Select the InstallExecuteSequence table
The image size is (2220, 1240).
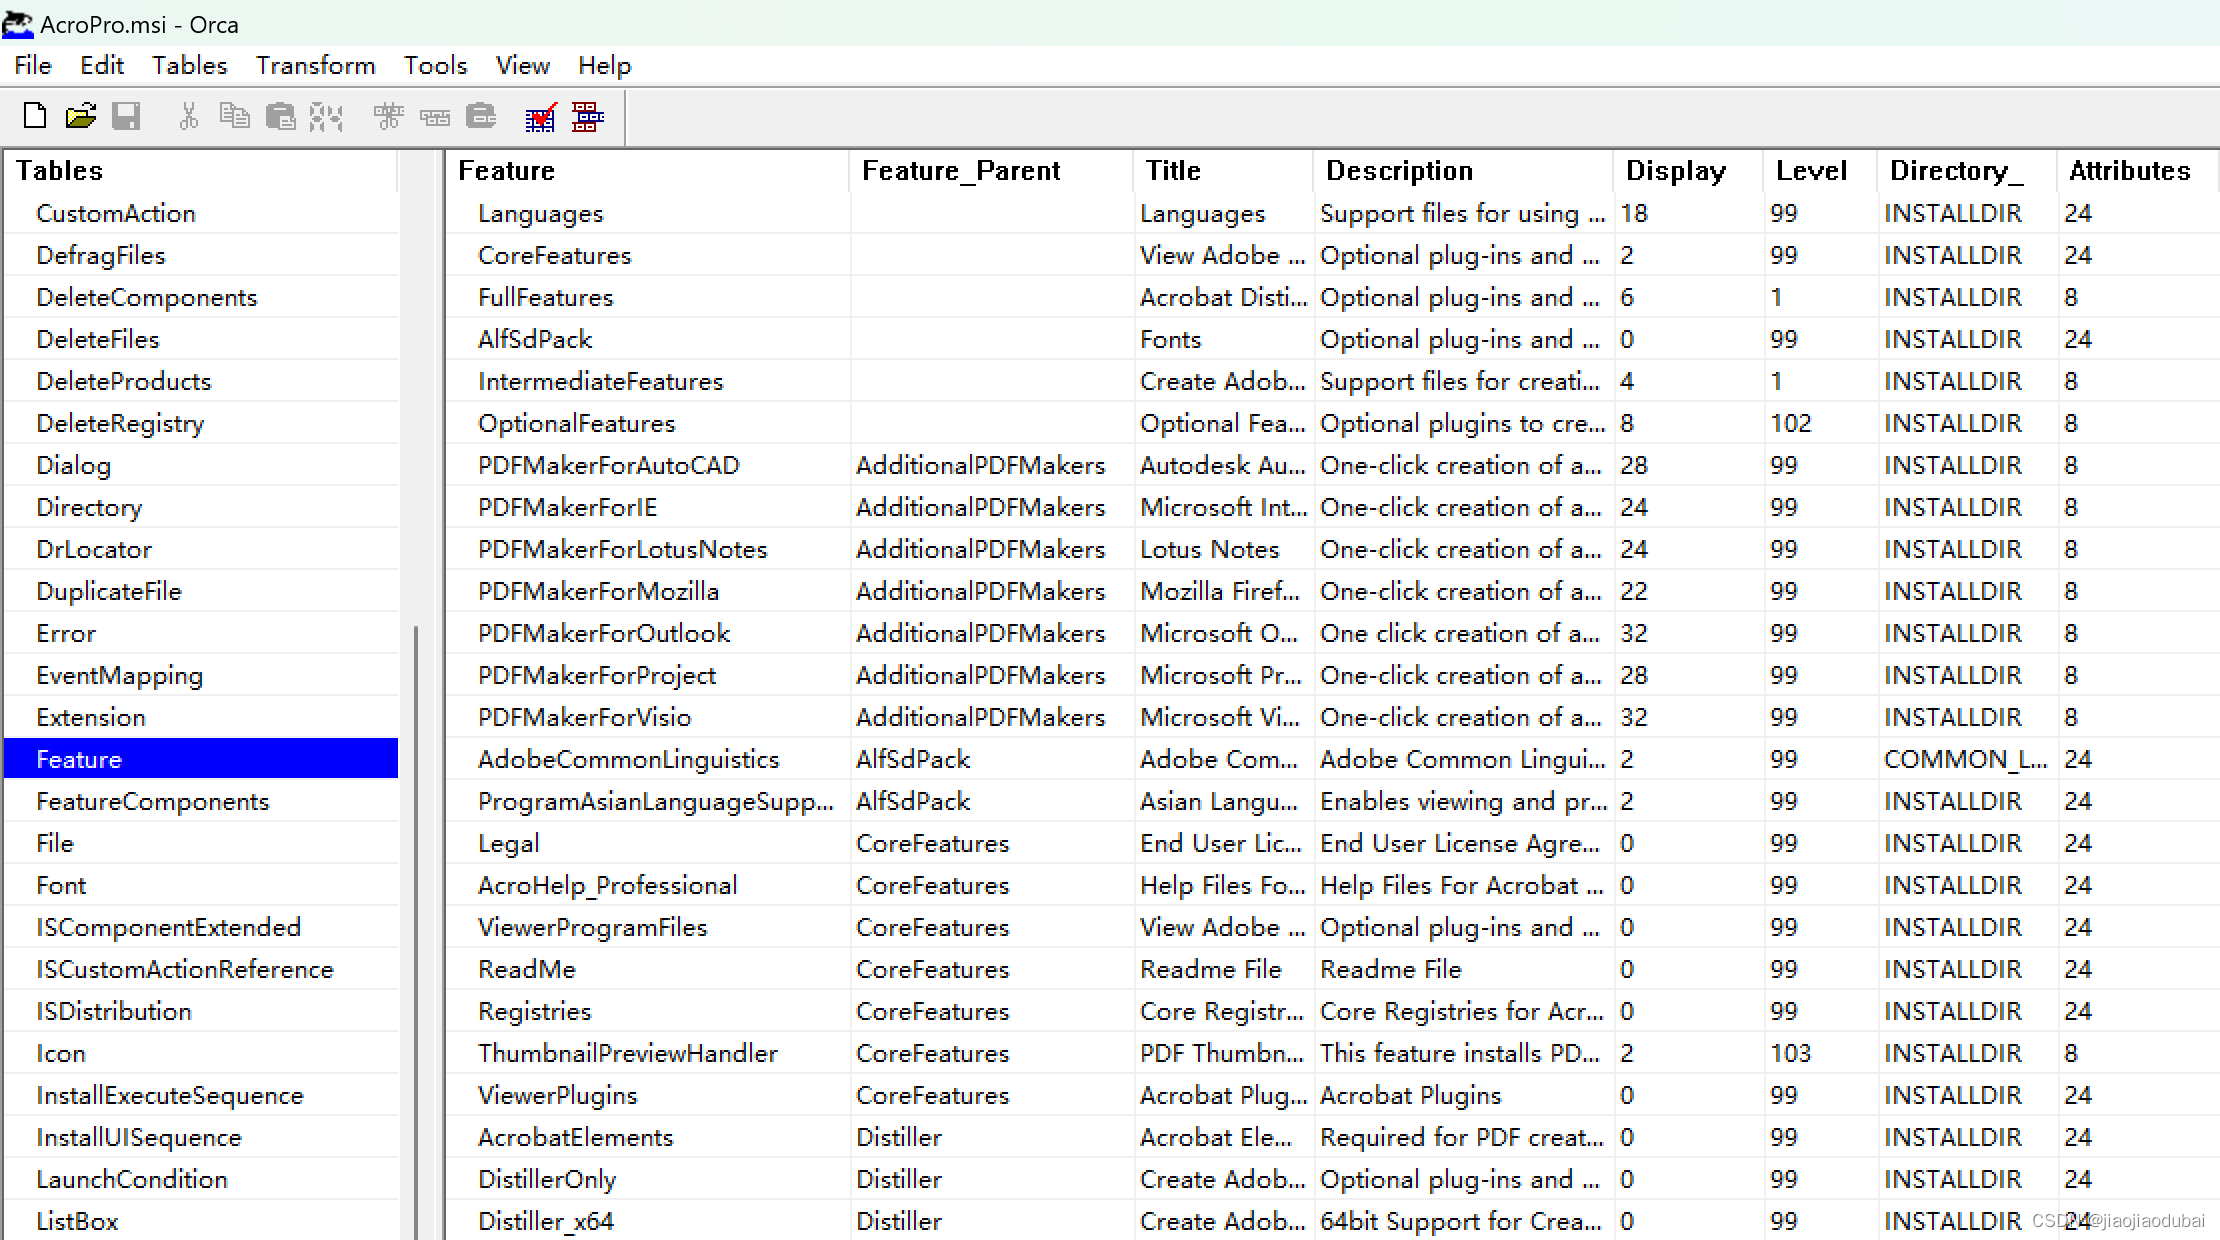169,1095
